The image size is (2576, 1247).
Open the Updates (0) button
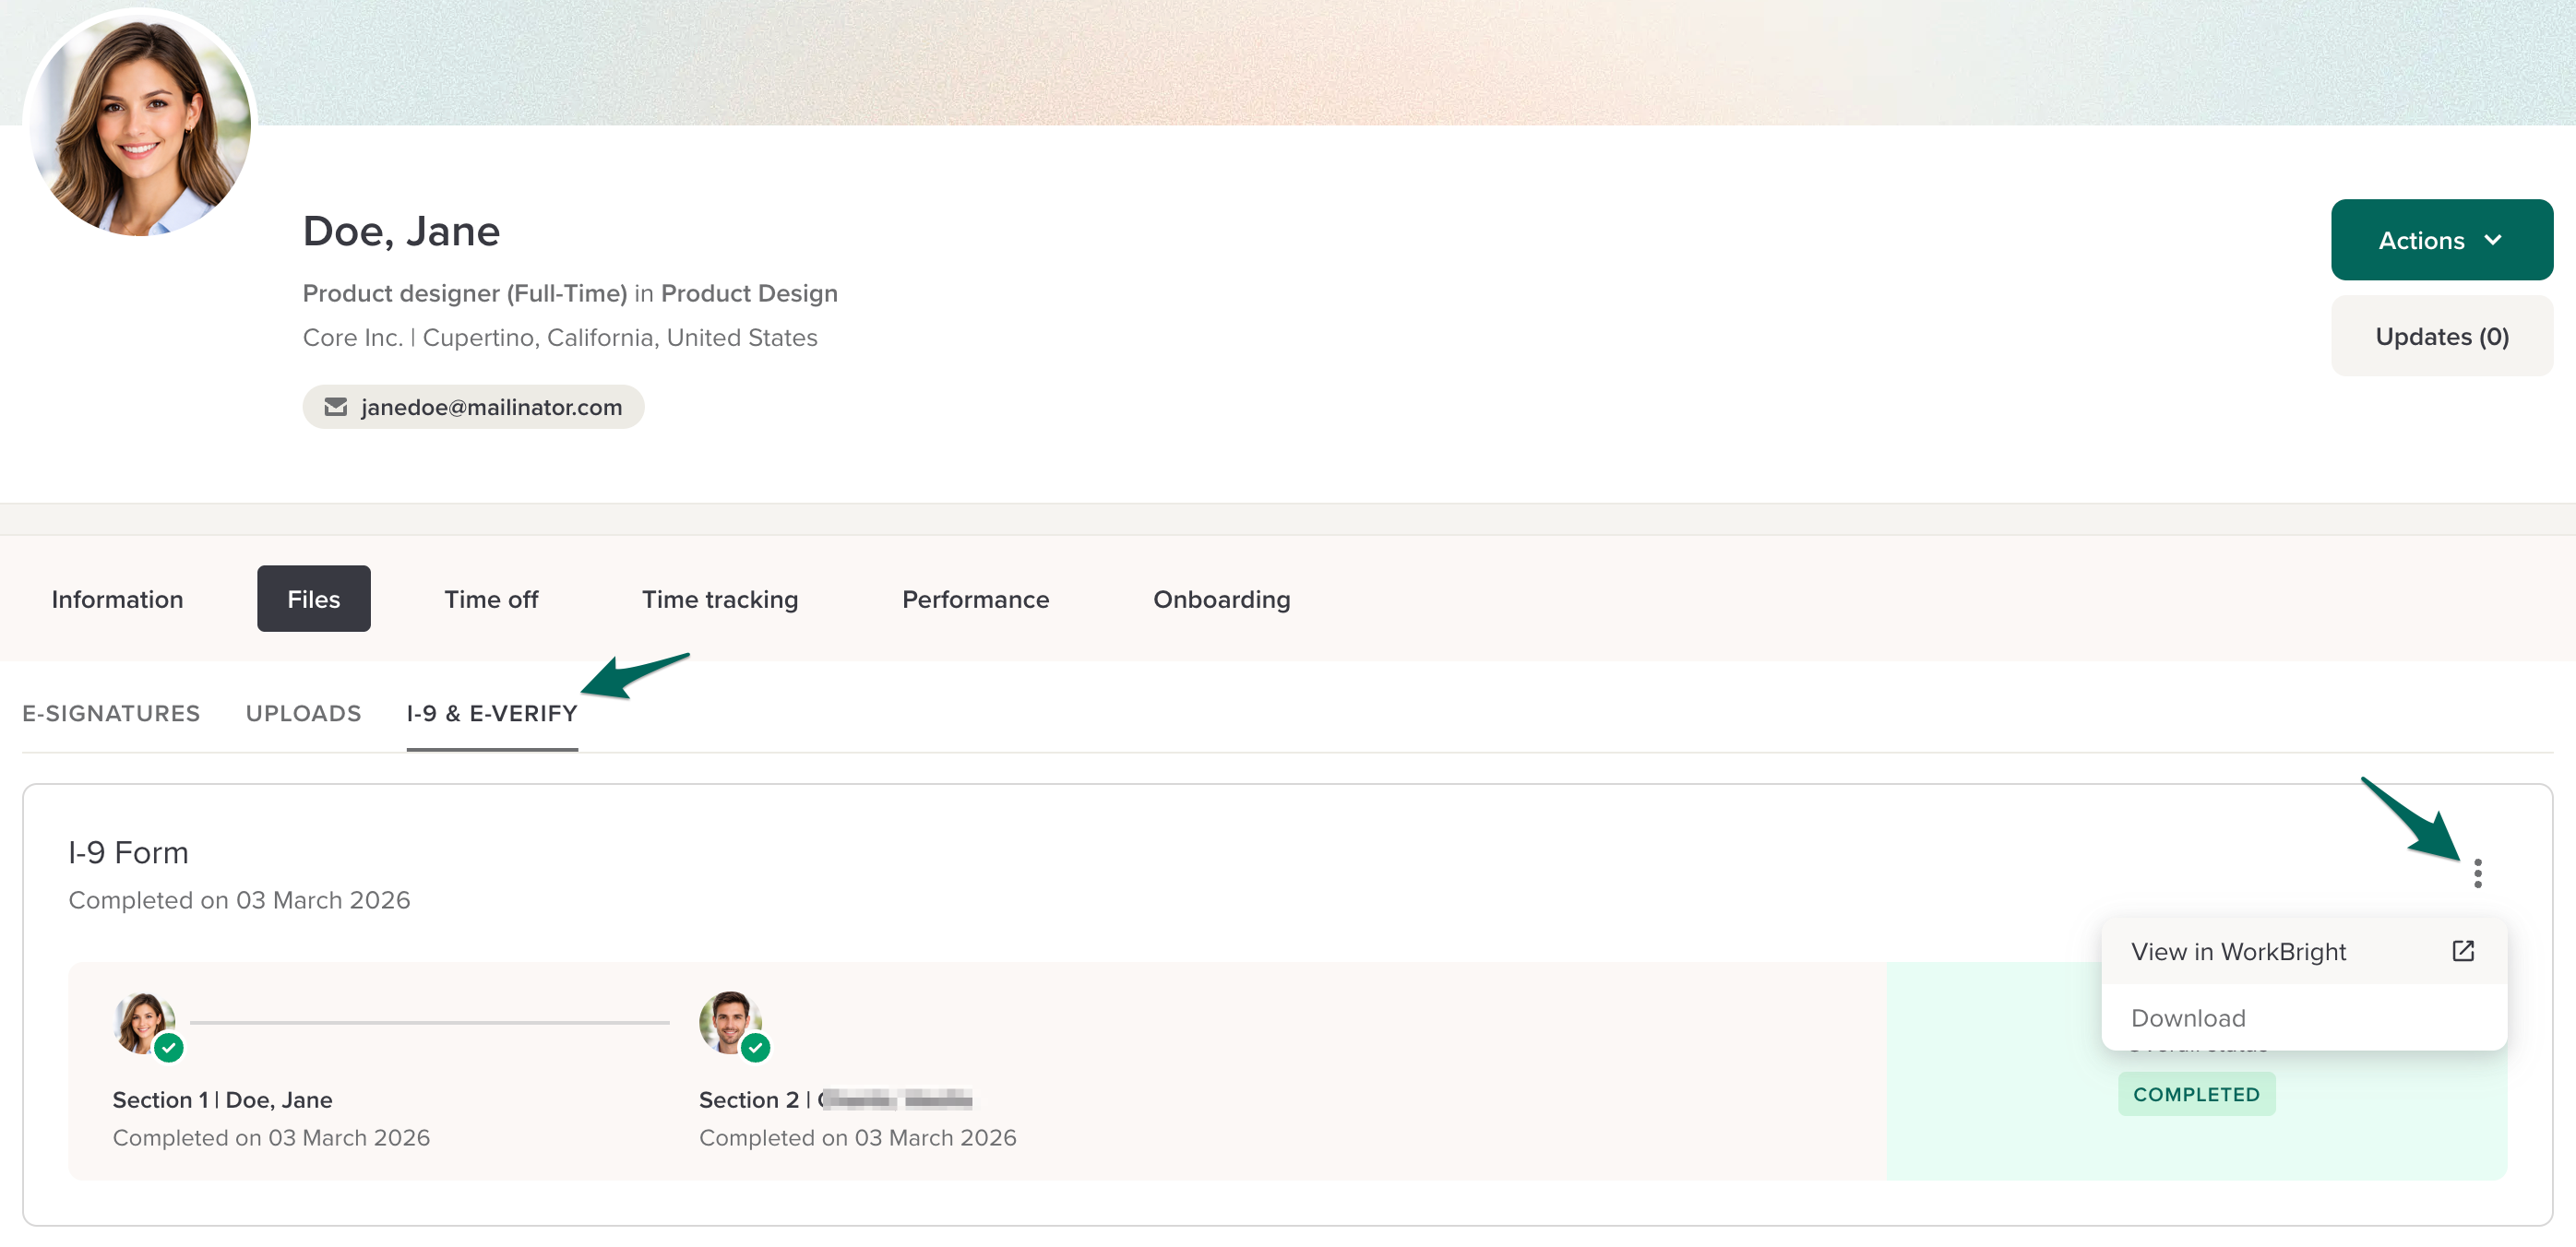point(2440,336)
